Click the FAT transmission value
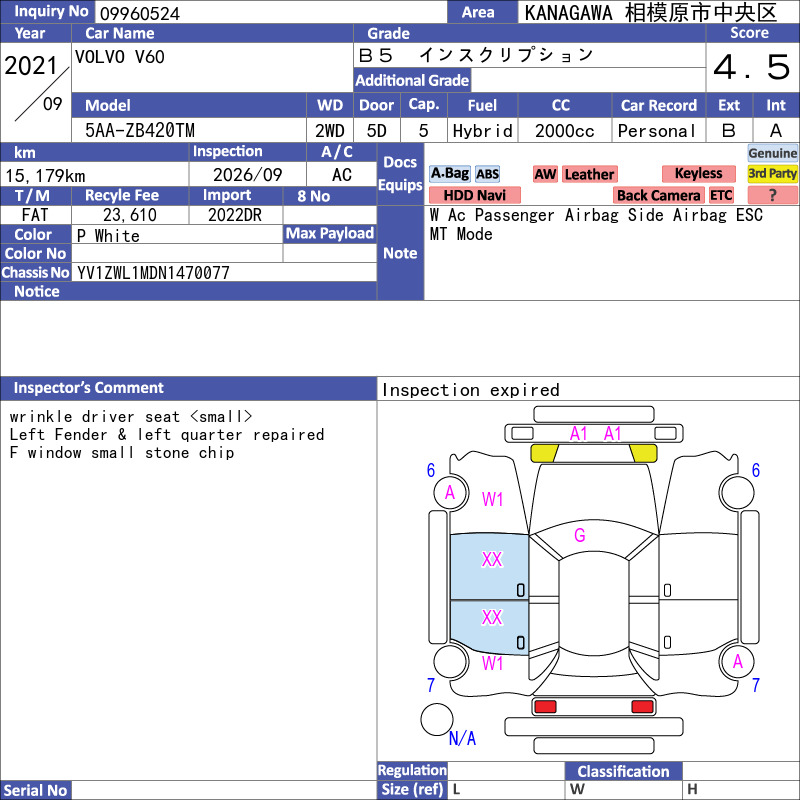Image resolution: width=800 pixels, height=800 pixels. coord(35,215)
